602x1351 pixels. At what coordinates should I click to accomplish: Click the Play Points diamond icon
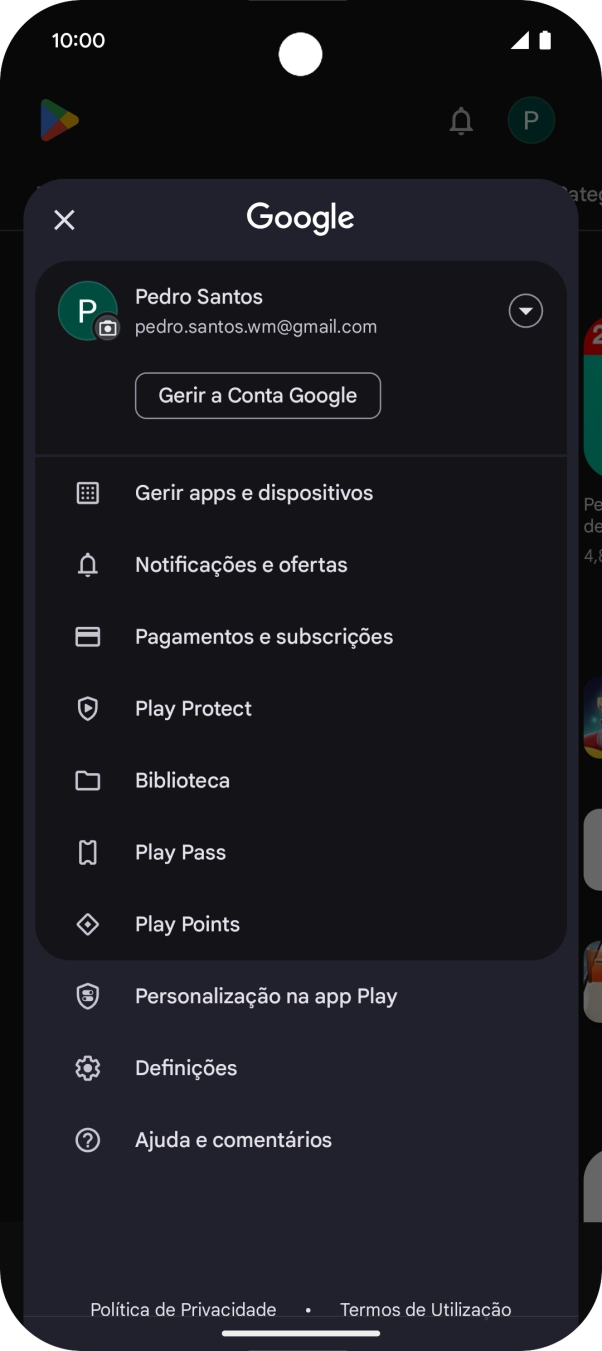point(88,924)
